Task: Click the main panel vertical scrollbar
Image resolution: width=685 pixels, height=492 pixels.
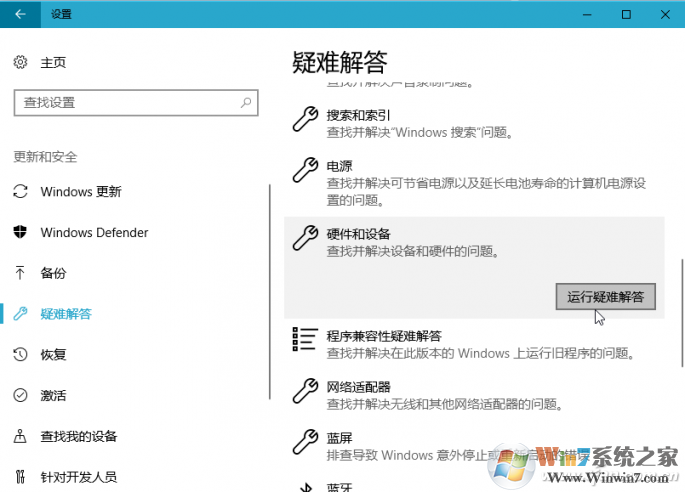Action: click(x=682, y=313)
